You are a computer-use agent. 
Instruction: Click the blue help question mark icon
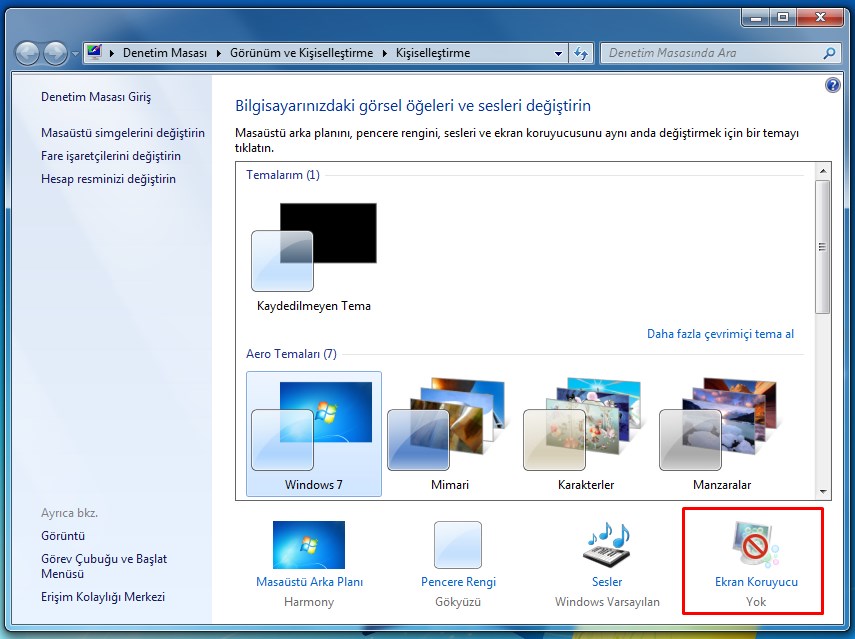(833, 86)
